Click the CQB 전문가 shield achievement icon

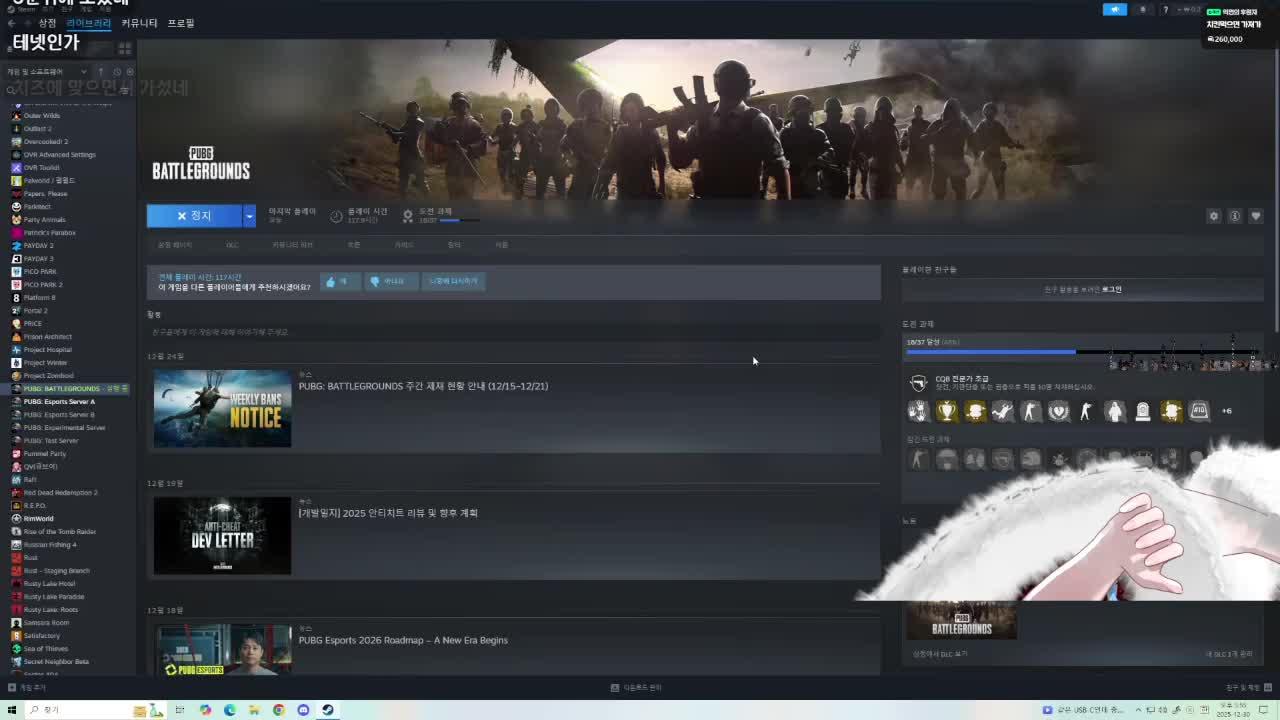[x=918, y=382]
